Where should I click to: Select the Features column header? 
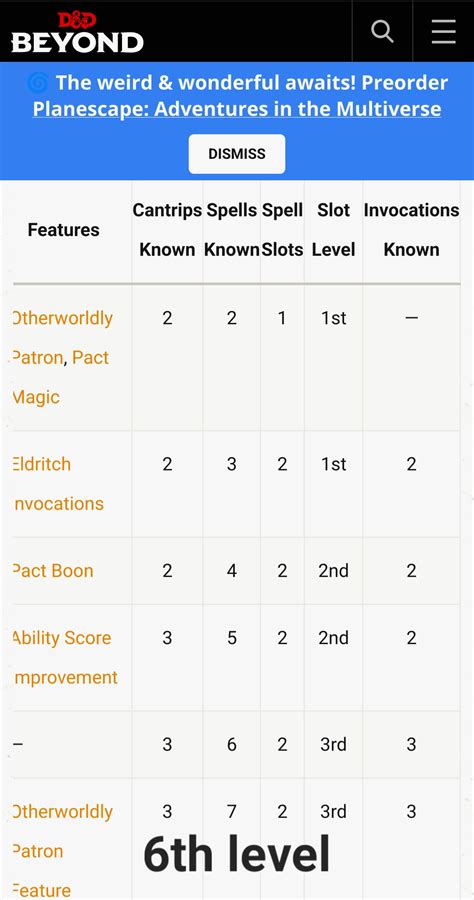point(64,230)
